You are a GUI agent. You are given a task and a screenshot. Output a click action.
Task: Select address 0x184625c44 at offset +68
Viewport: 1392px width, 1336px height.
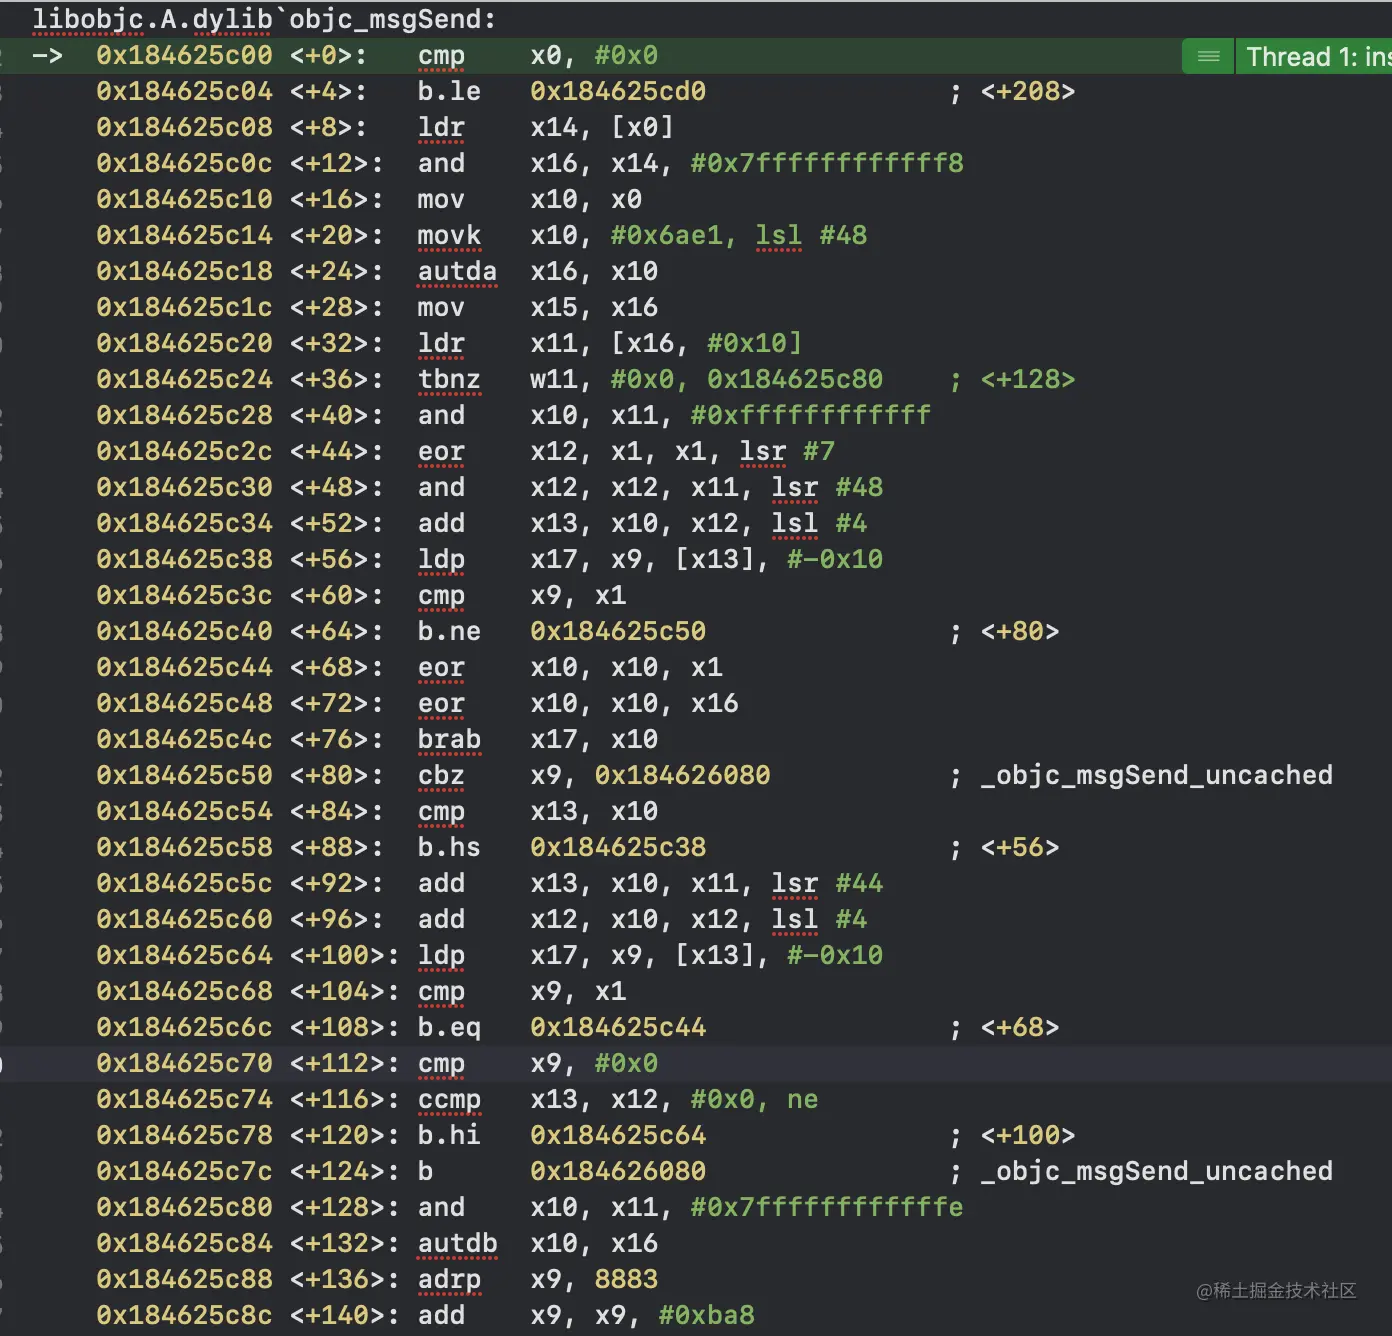point(184,668)
